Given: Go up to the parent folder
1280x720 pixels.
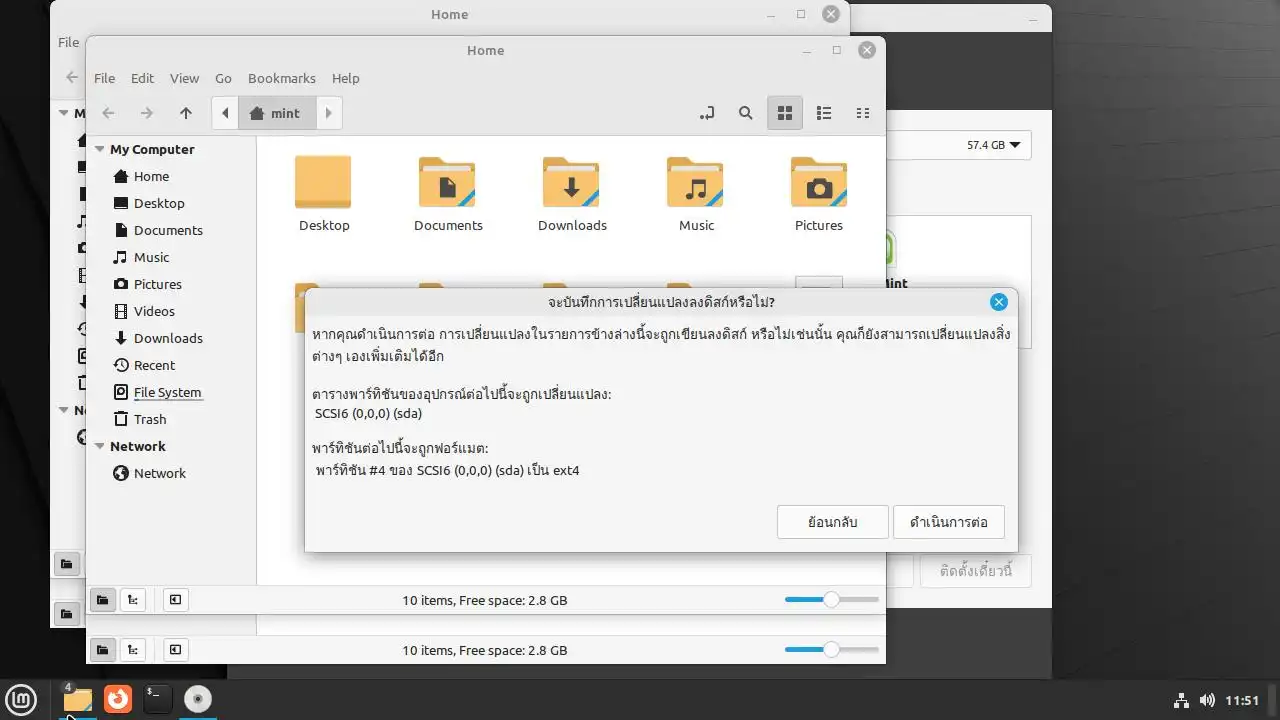Looking at the screenshot, I should (185, 113).
